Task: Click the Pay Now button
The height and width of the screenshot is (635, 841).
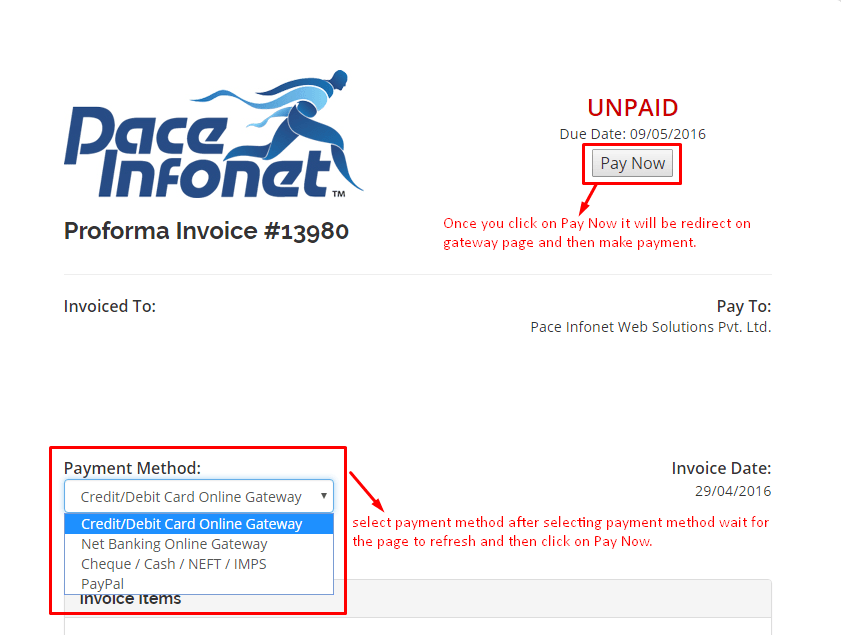Action: (632, 163)
